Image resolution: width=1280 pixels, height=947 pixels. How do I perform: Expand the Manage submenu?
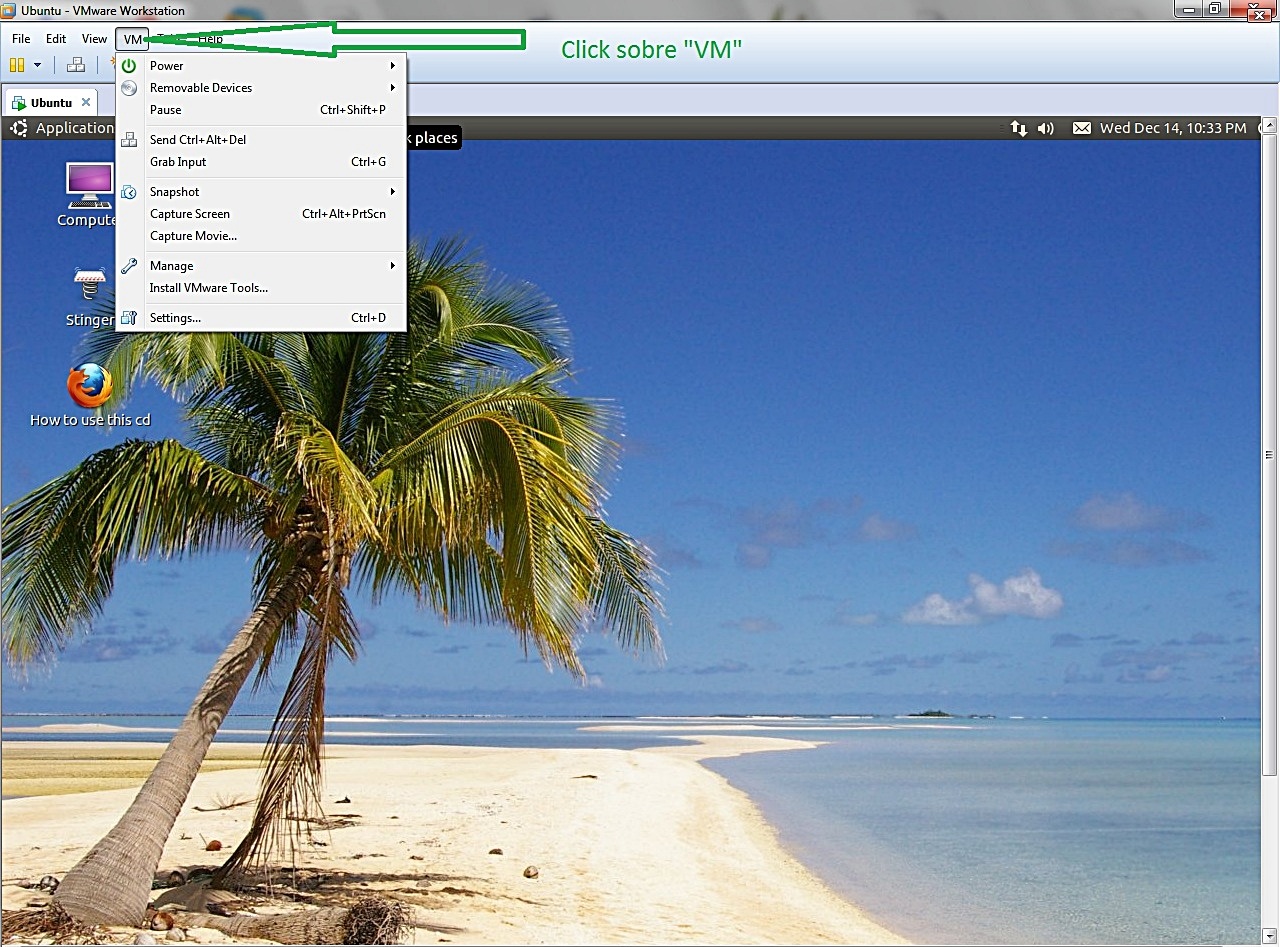click(171, 266)
